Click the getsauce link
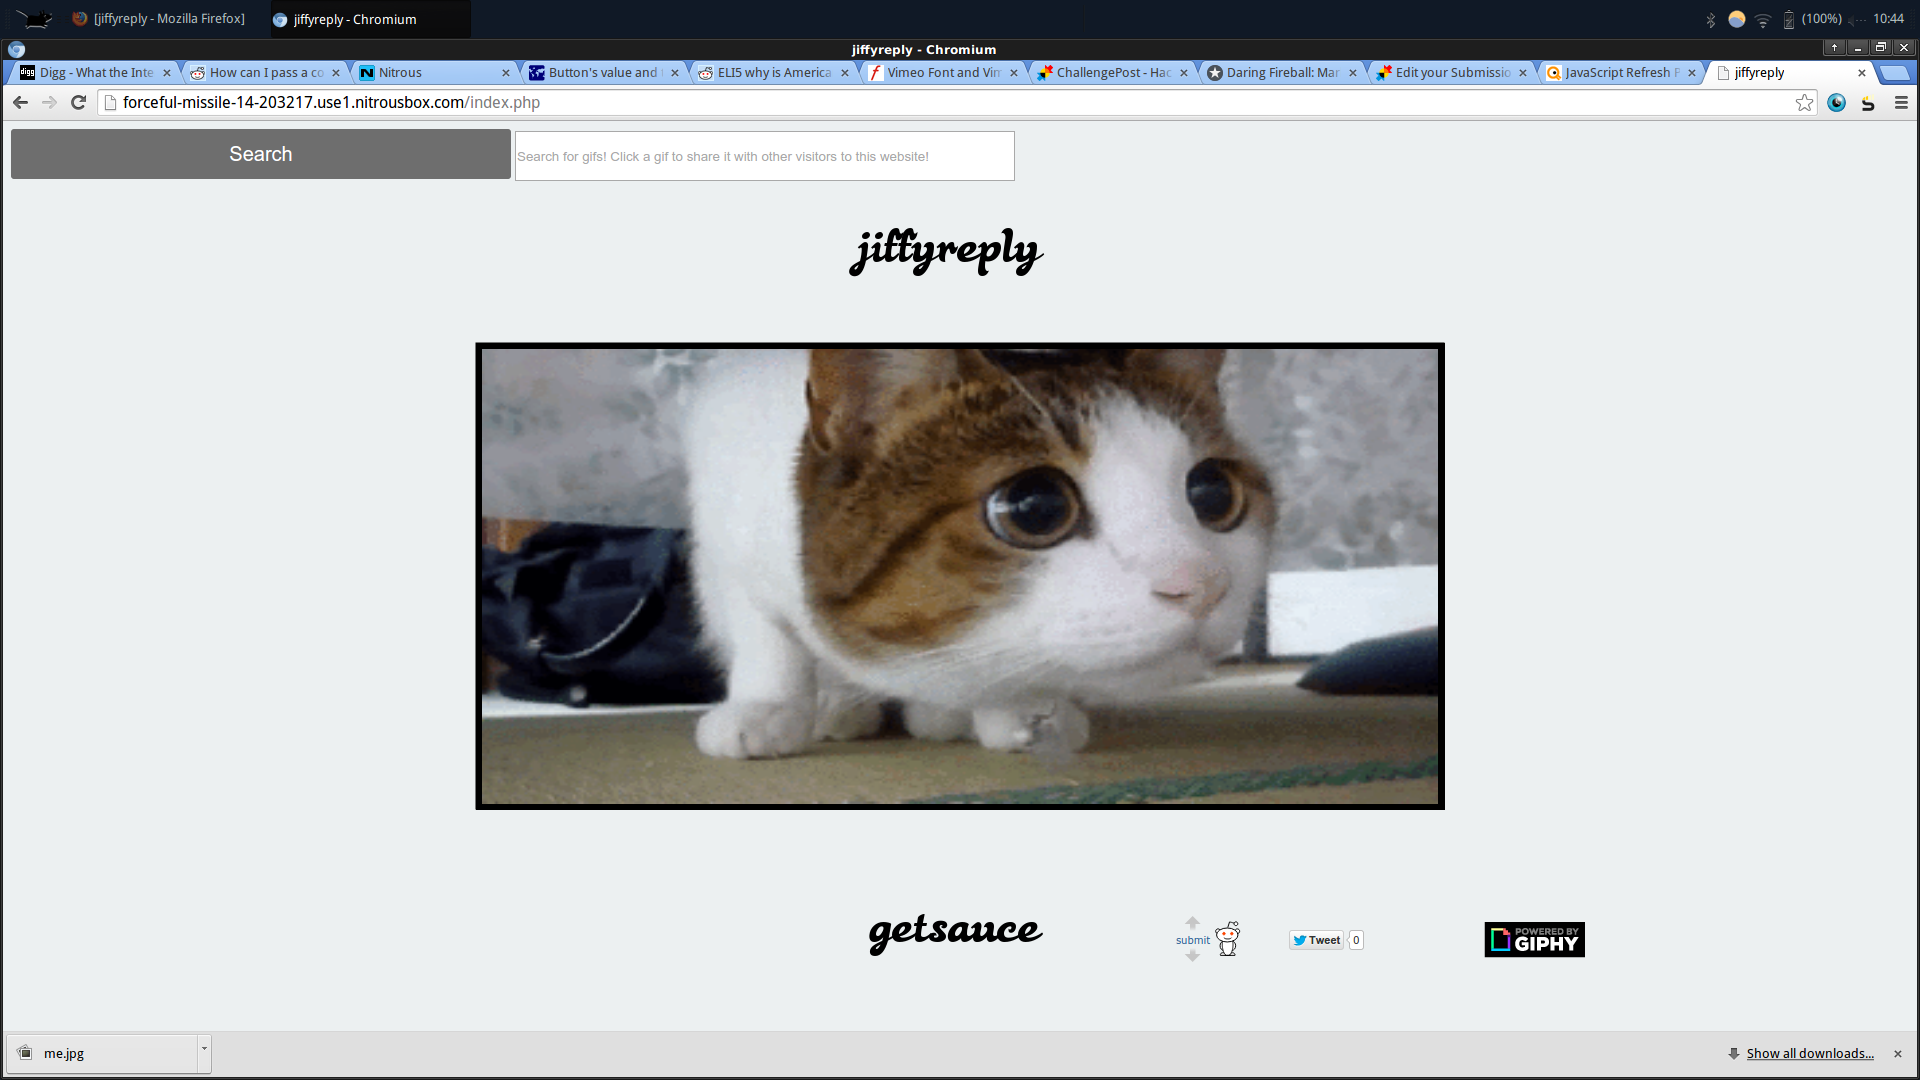 955,930
